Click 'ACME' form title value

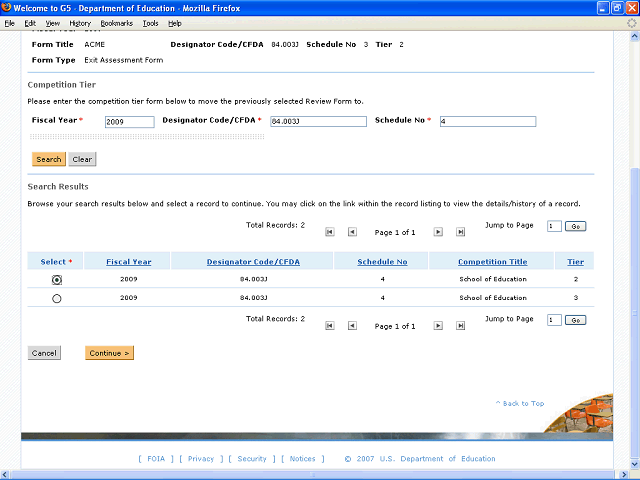[x=95, y=44]
